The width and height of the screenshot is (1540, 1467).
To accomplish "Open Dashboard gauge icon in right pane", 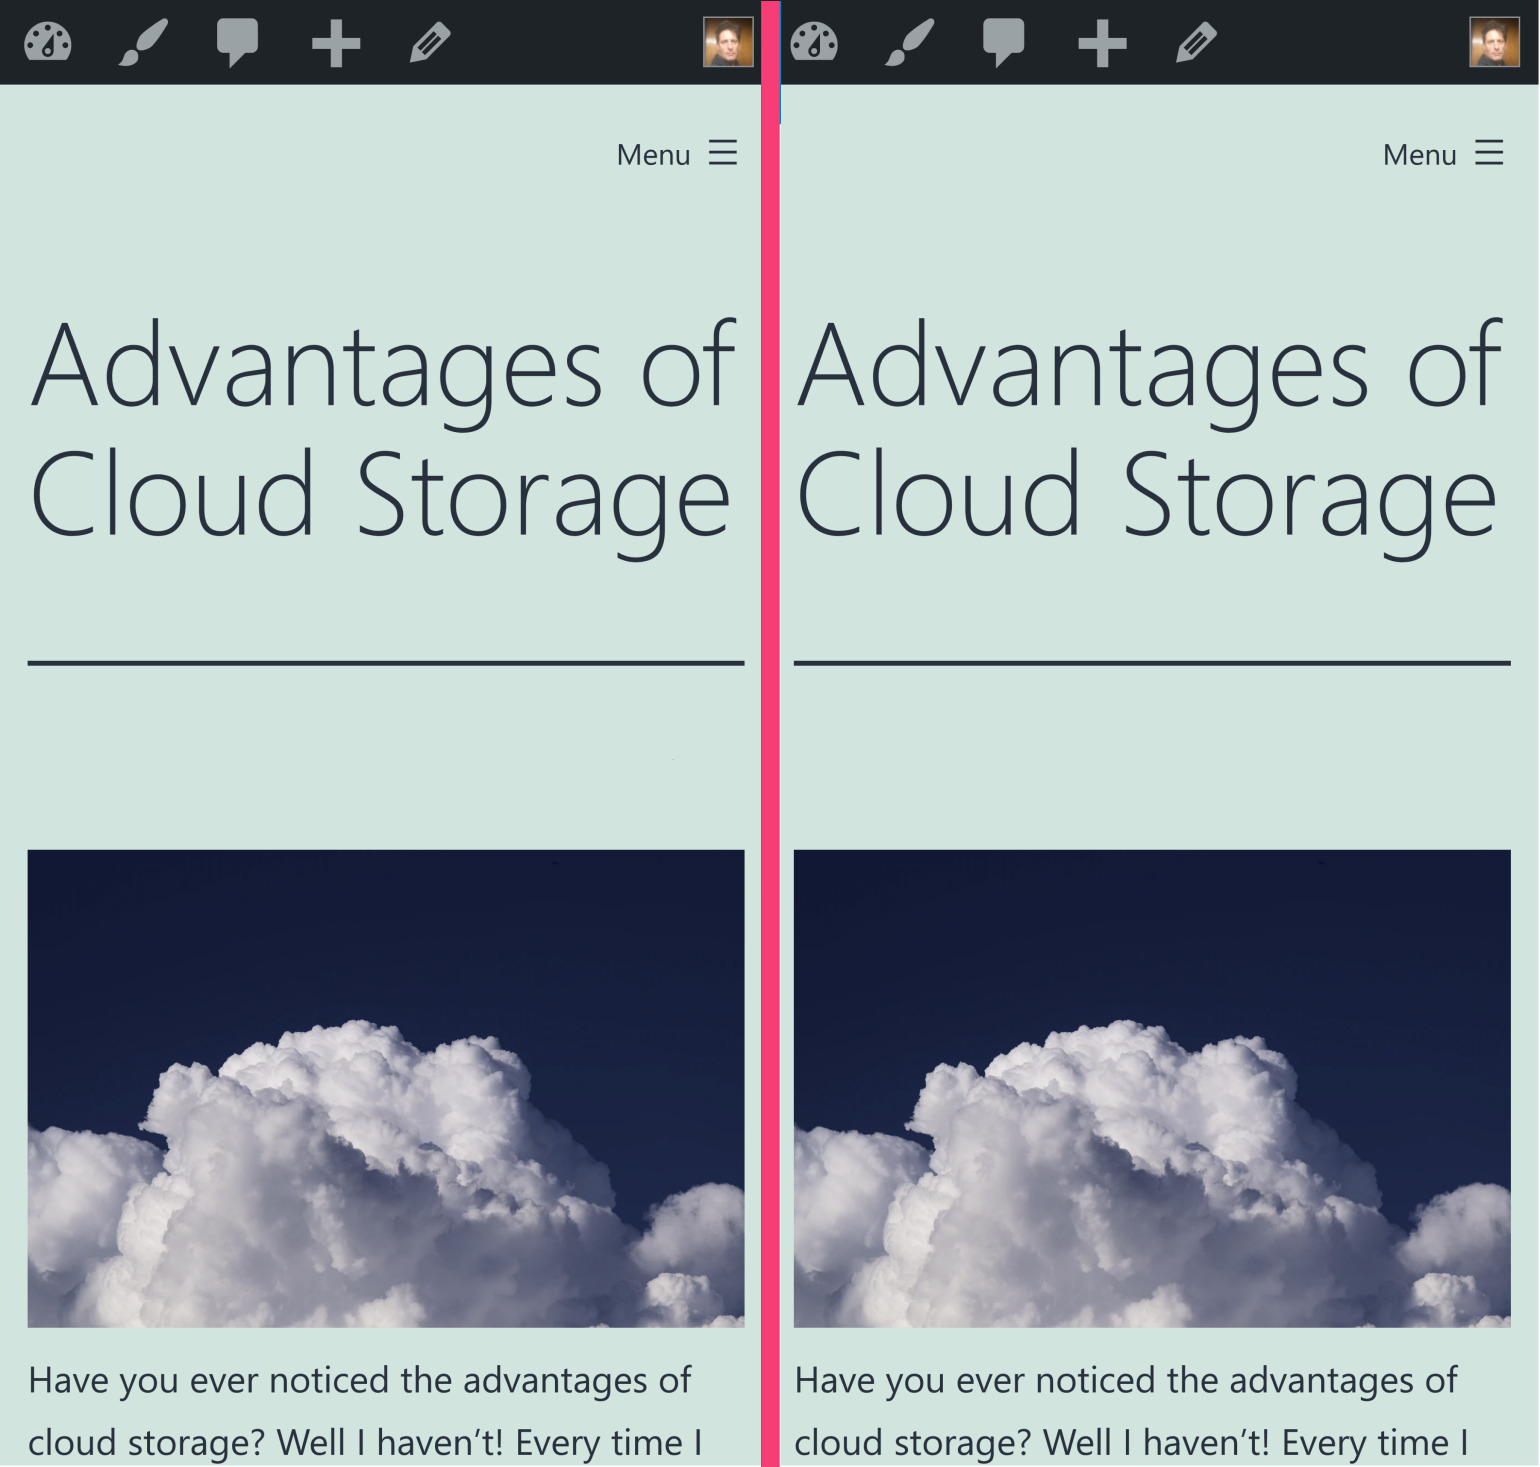I will click(x=814, y=43).
